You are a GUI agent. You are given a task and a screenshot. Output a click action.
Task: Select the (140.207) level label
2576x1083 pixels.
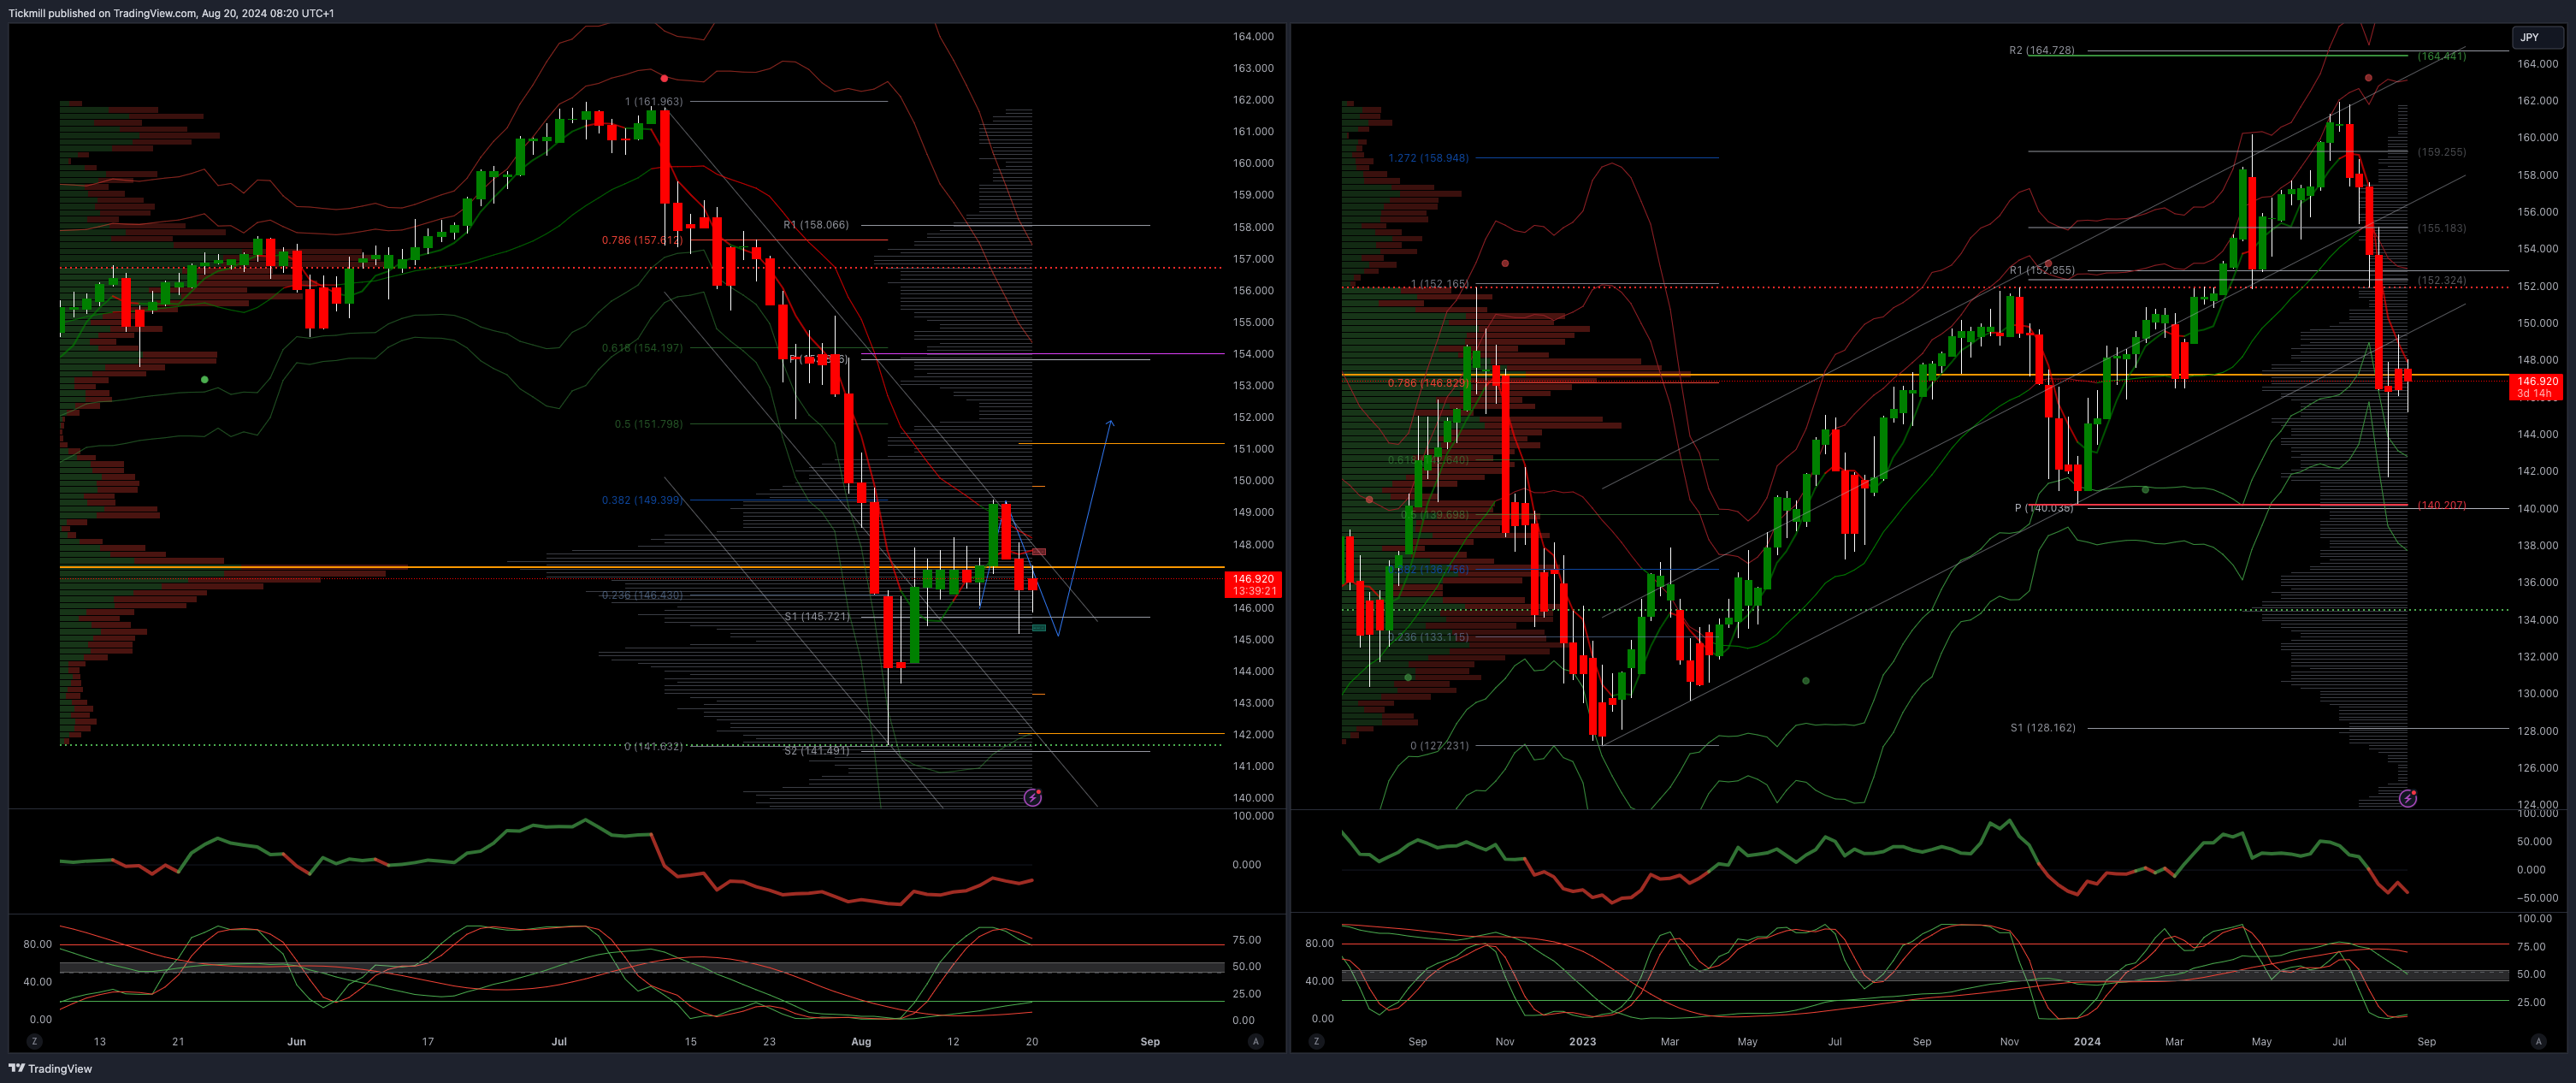[2442, 505]
